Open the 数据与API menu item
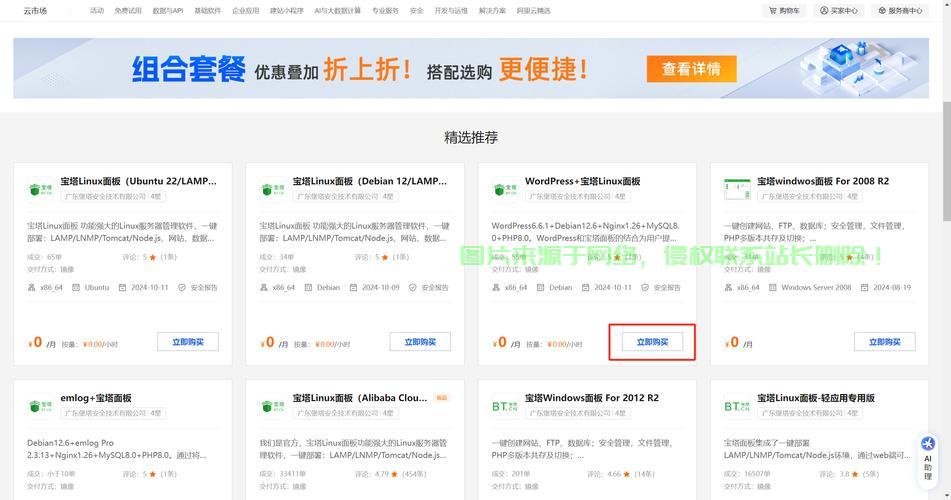 (x=167, y=10)
